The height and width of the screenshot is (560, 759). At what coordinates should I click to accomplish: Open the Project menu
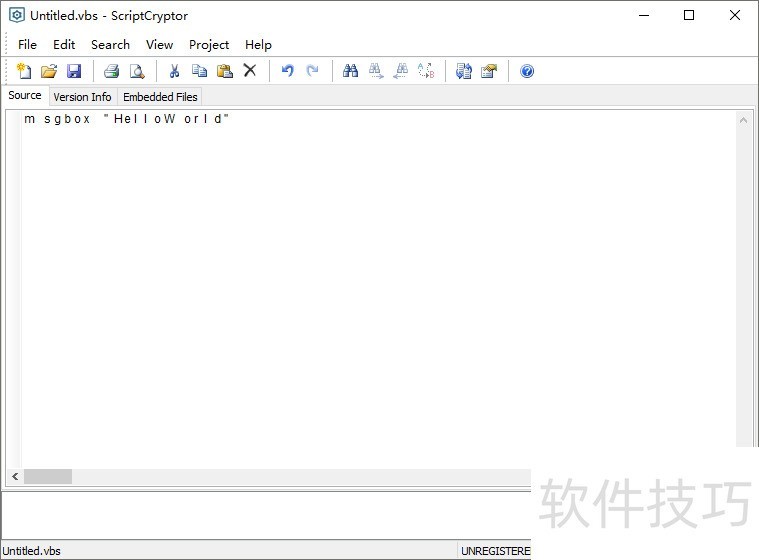click(209, 45)
